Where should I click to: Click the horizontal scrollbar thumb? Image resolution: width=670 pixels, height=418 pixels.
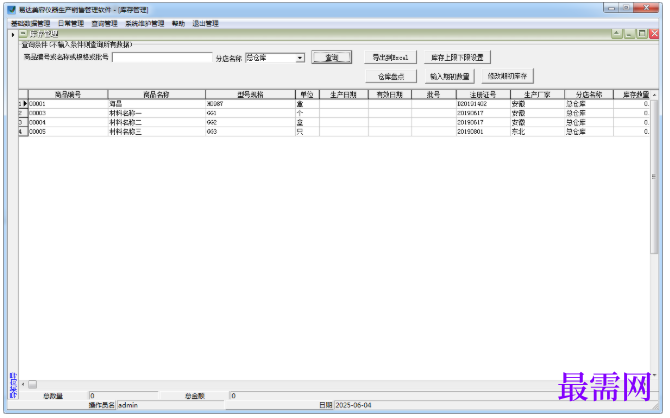click(32, 384)
